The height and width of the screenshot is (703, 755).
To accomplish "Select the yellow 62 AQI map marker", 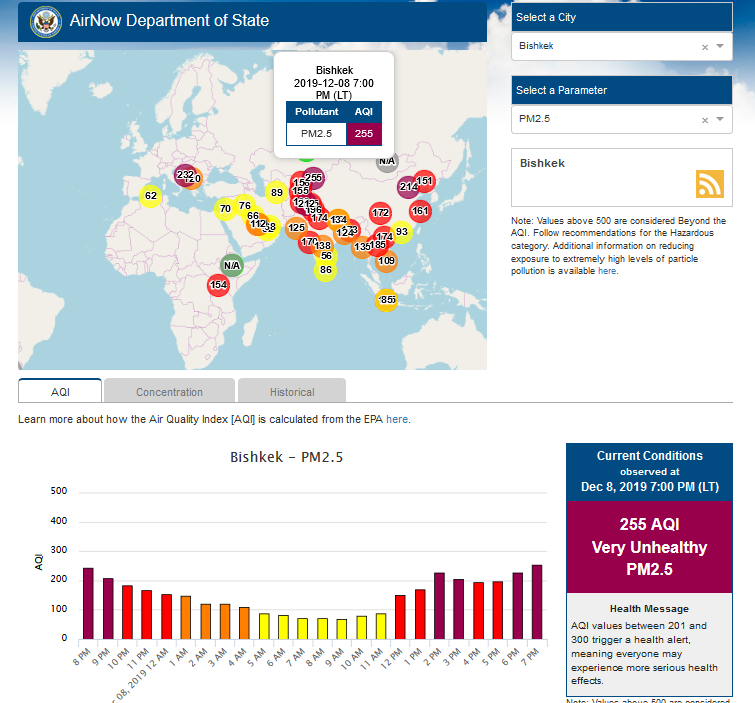I will coord(150,196).
